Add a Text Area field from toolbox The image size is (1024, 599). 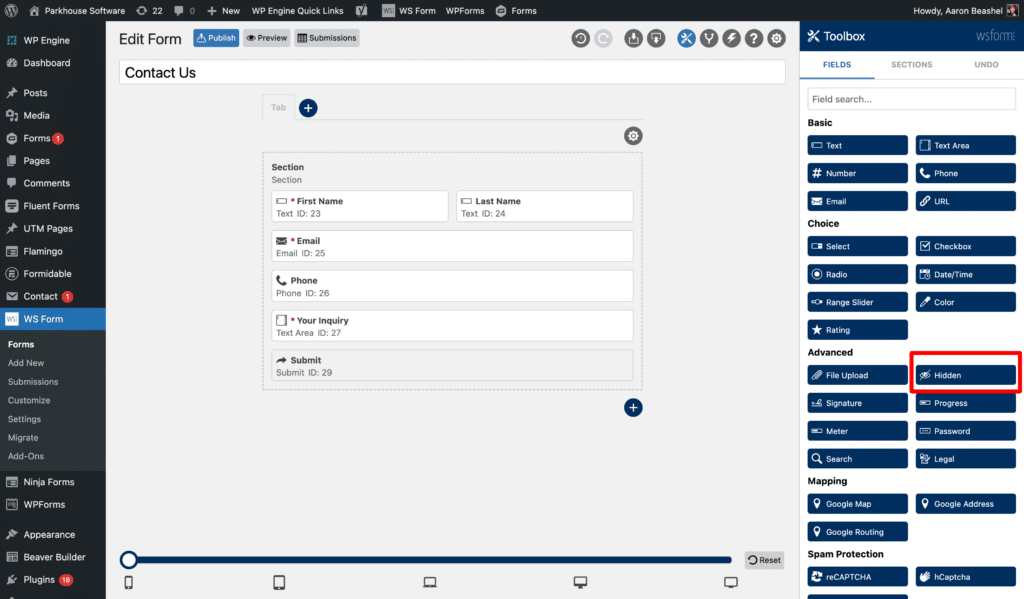965,145
